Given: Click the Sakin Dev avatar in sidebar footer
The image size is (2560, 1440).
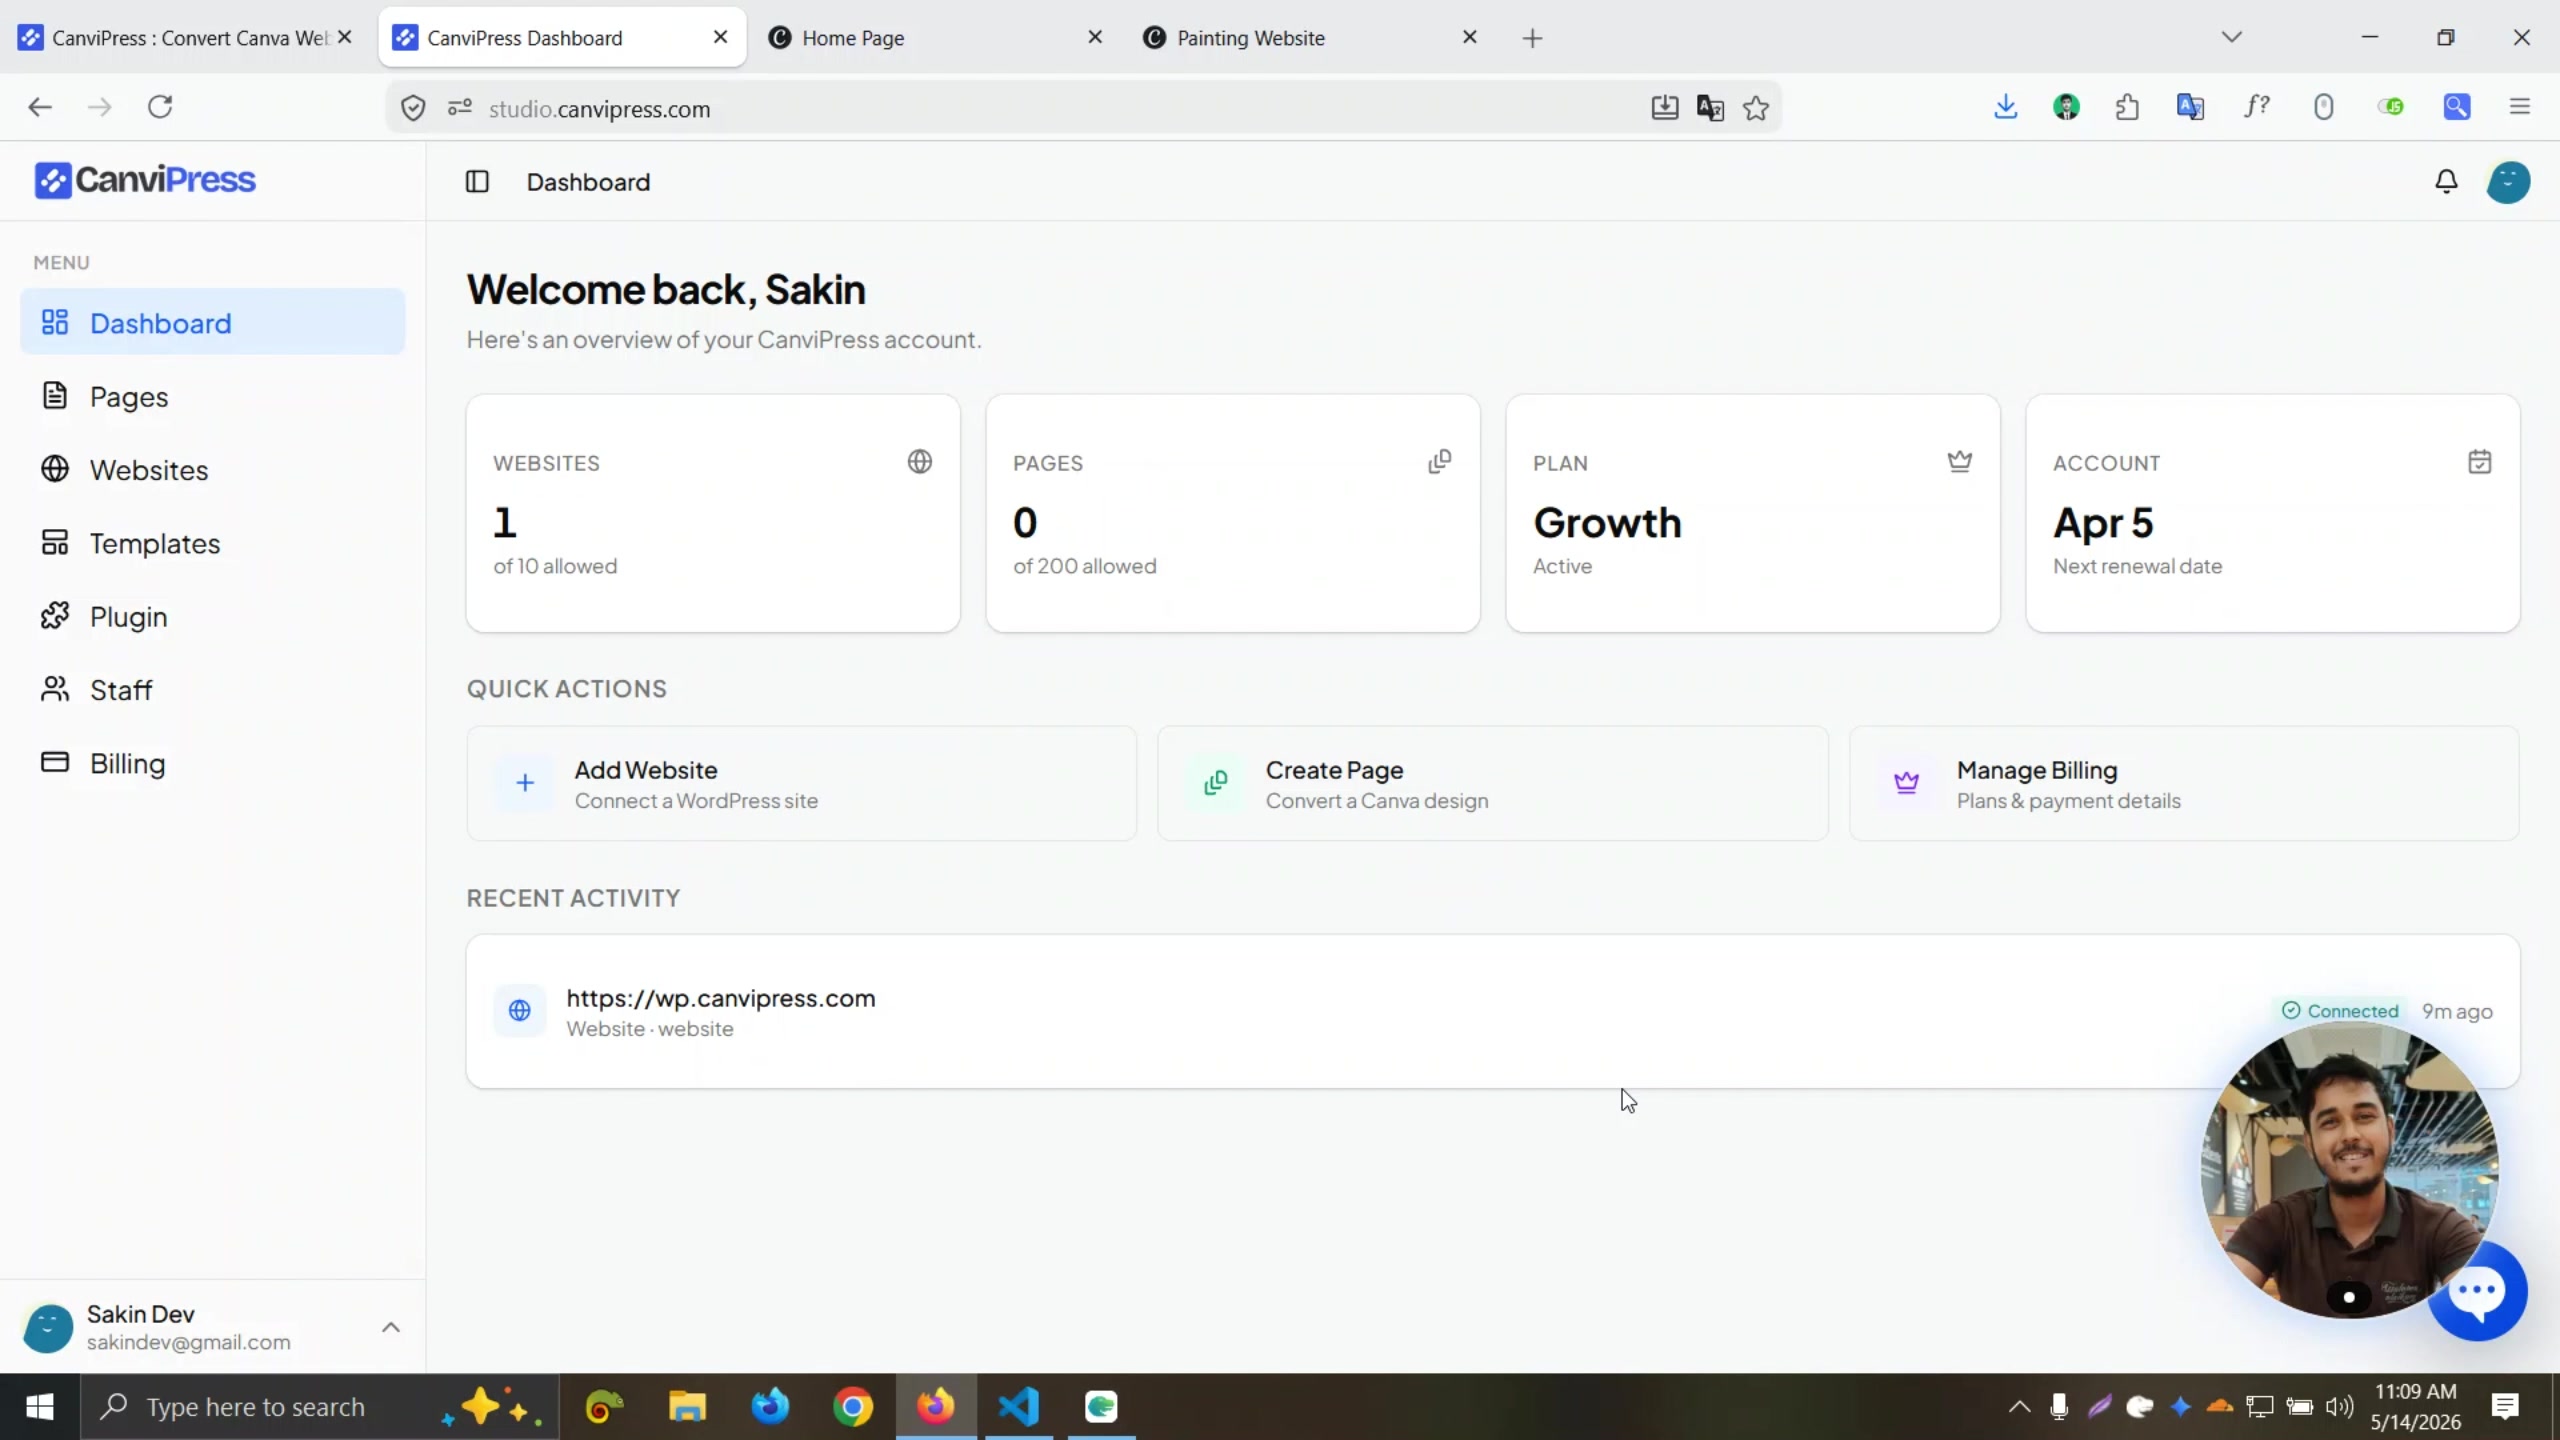Looking at the screenshot, I should (48, 1328).
